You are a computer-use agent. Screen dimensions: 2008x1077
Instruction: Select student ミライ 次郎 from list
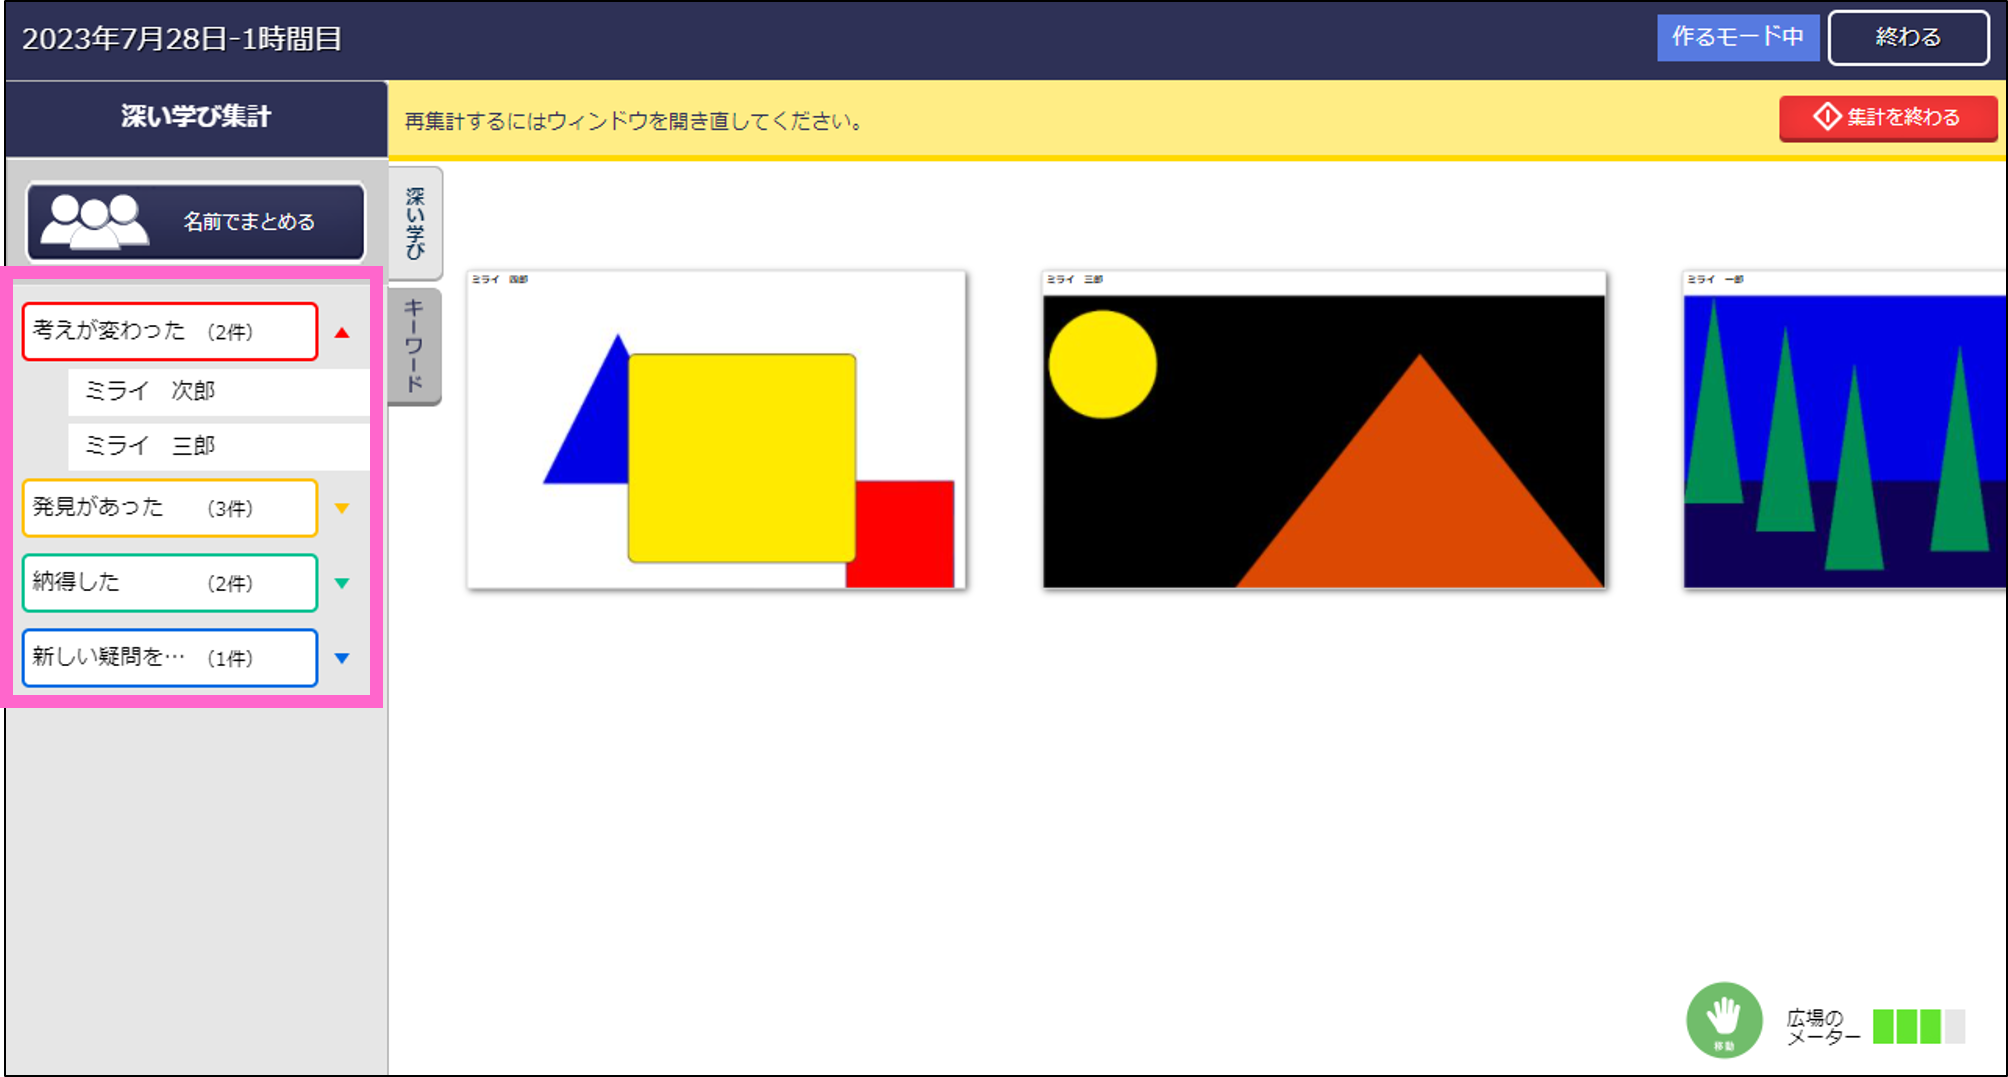click(216, 391)
